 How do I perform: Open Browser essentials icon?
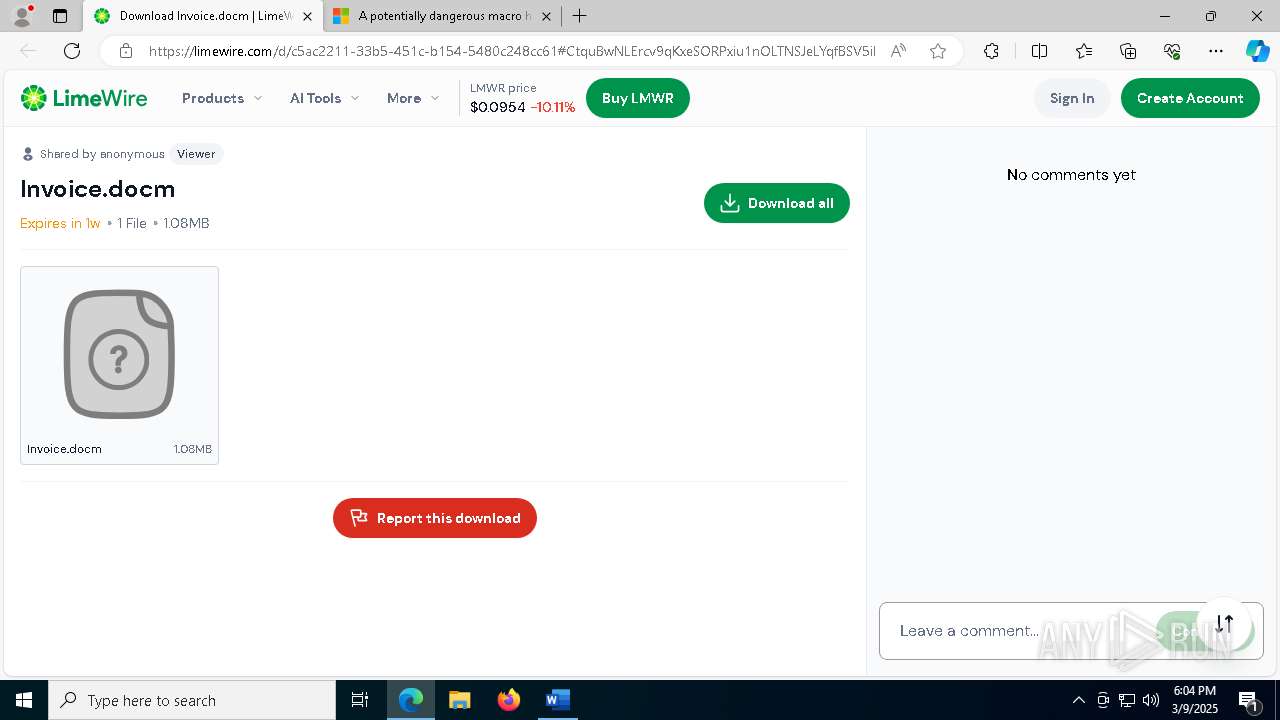[1172, 51]
